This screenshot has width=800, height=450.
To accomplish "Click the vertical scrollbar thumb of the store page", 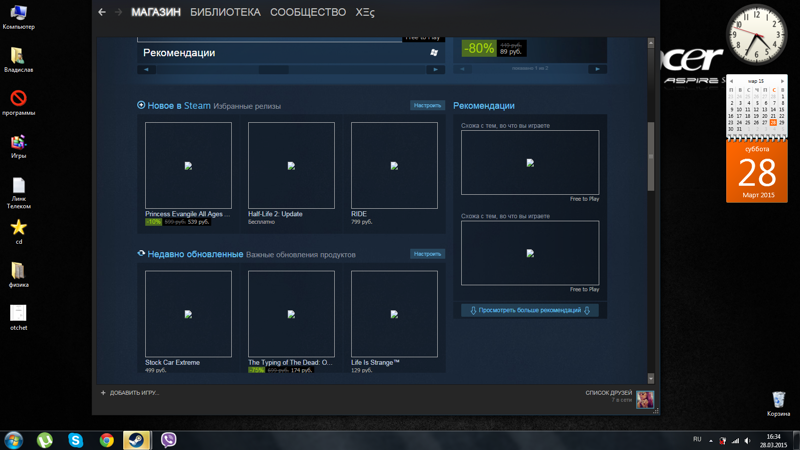I will [x=651, y=157].
